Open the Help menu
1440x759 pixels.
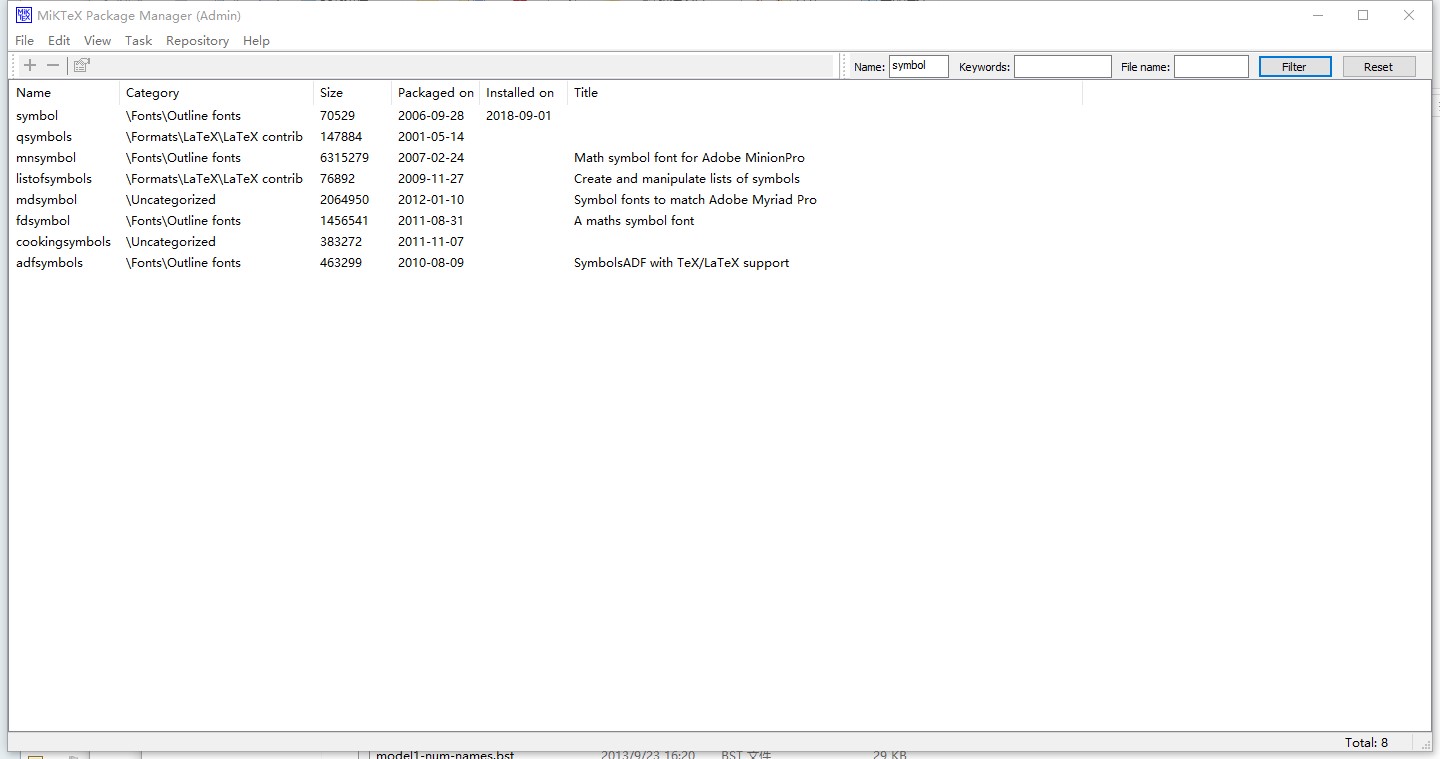(x=256, y=40)
